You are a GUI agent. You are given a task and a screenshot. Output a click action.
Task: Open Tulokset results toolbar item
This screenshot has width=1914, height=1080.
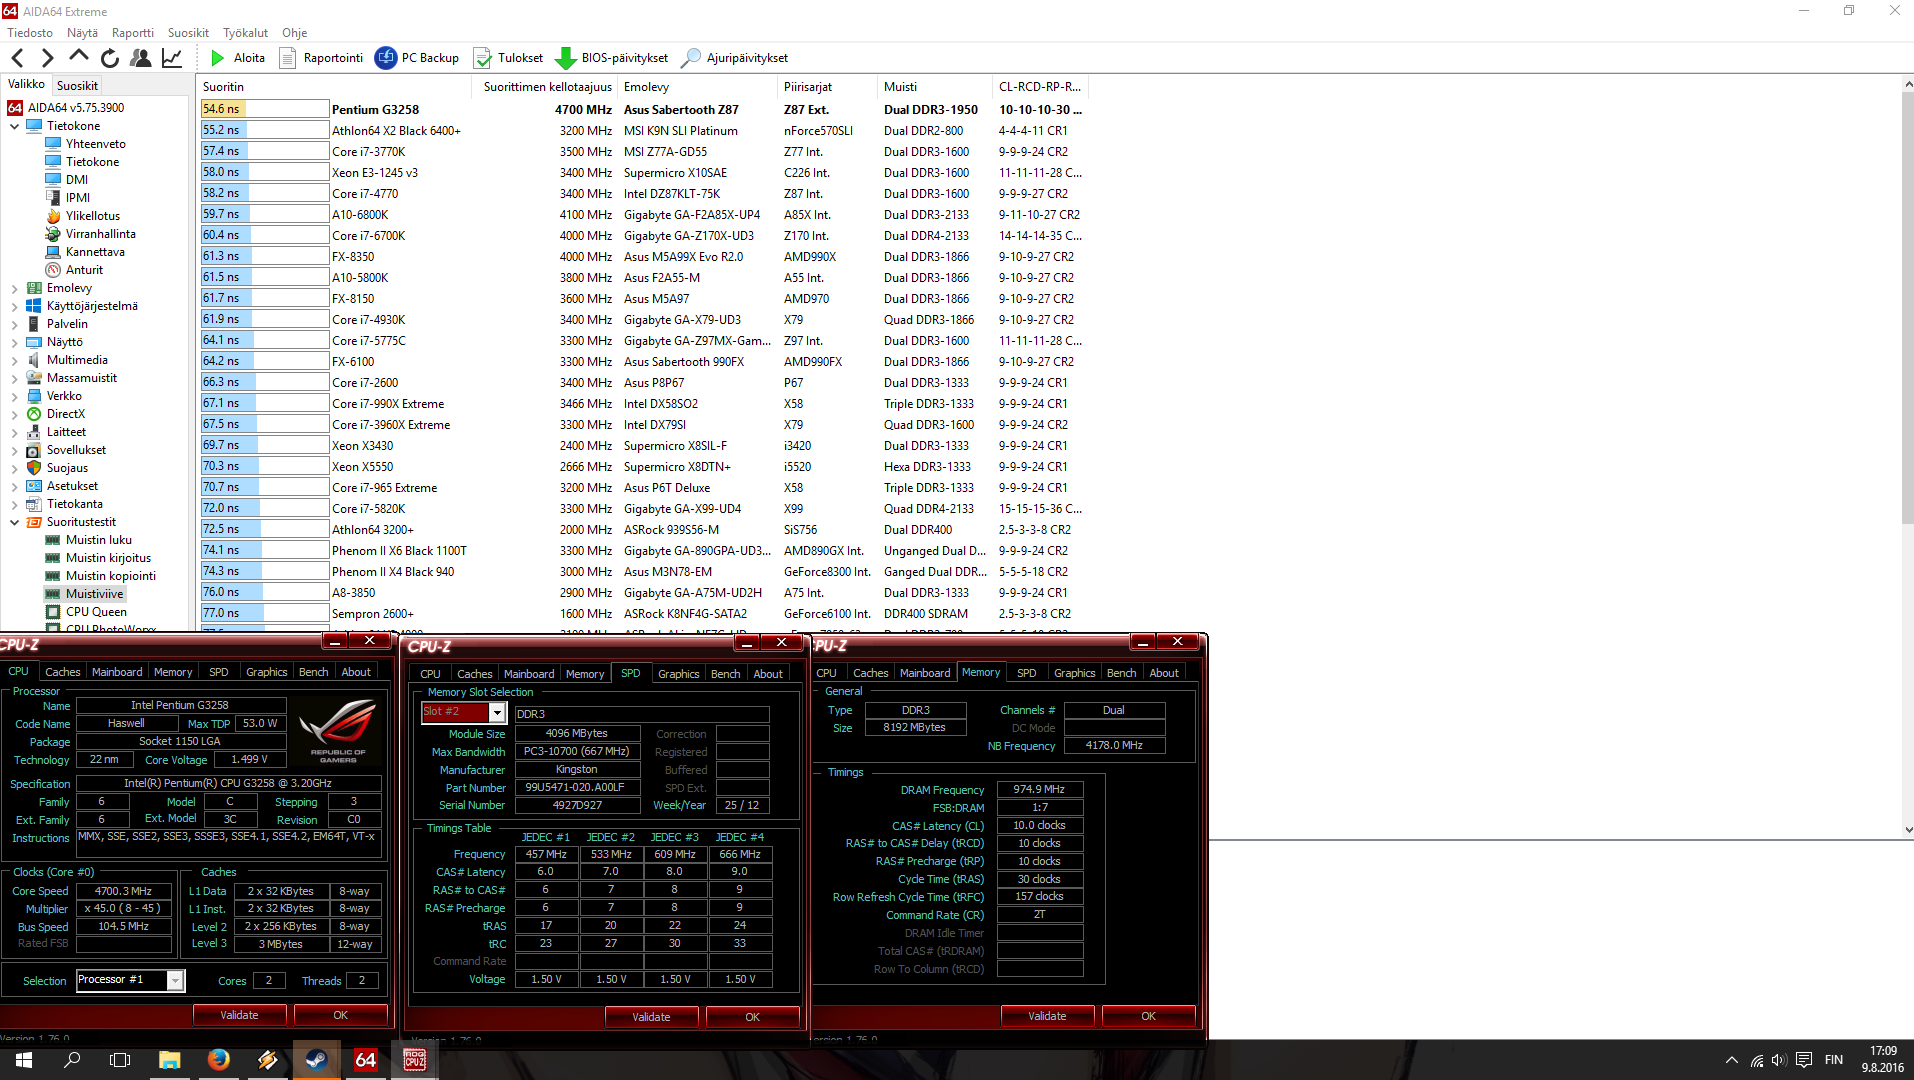pos(508,58)
